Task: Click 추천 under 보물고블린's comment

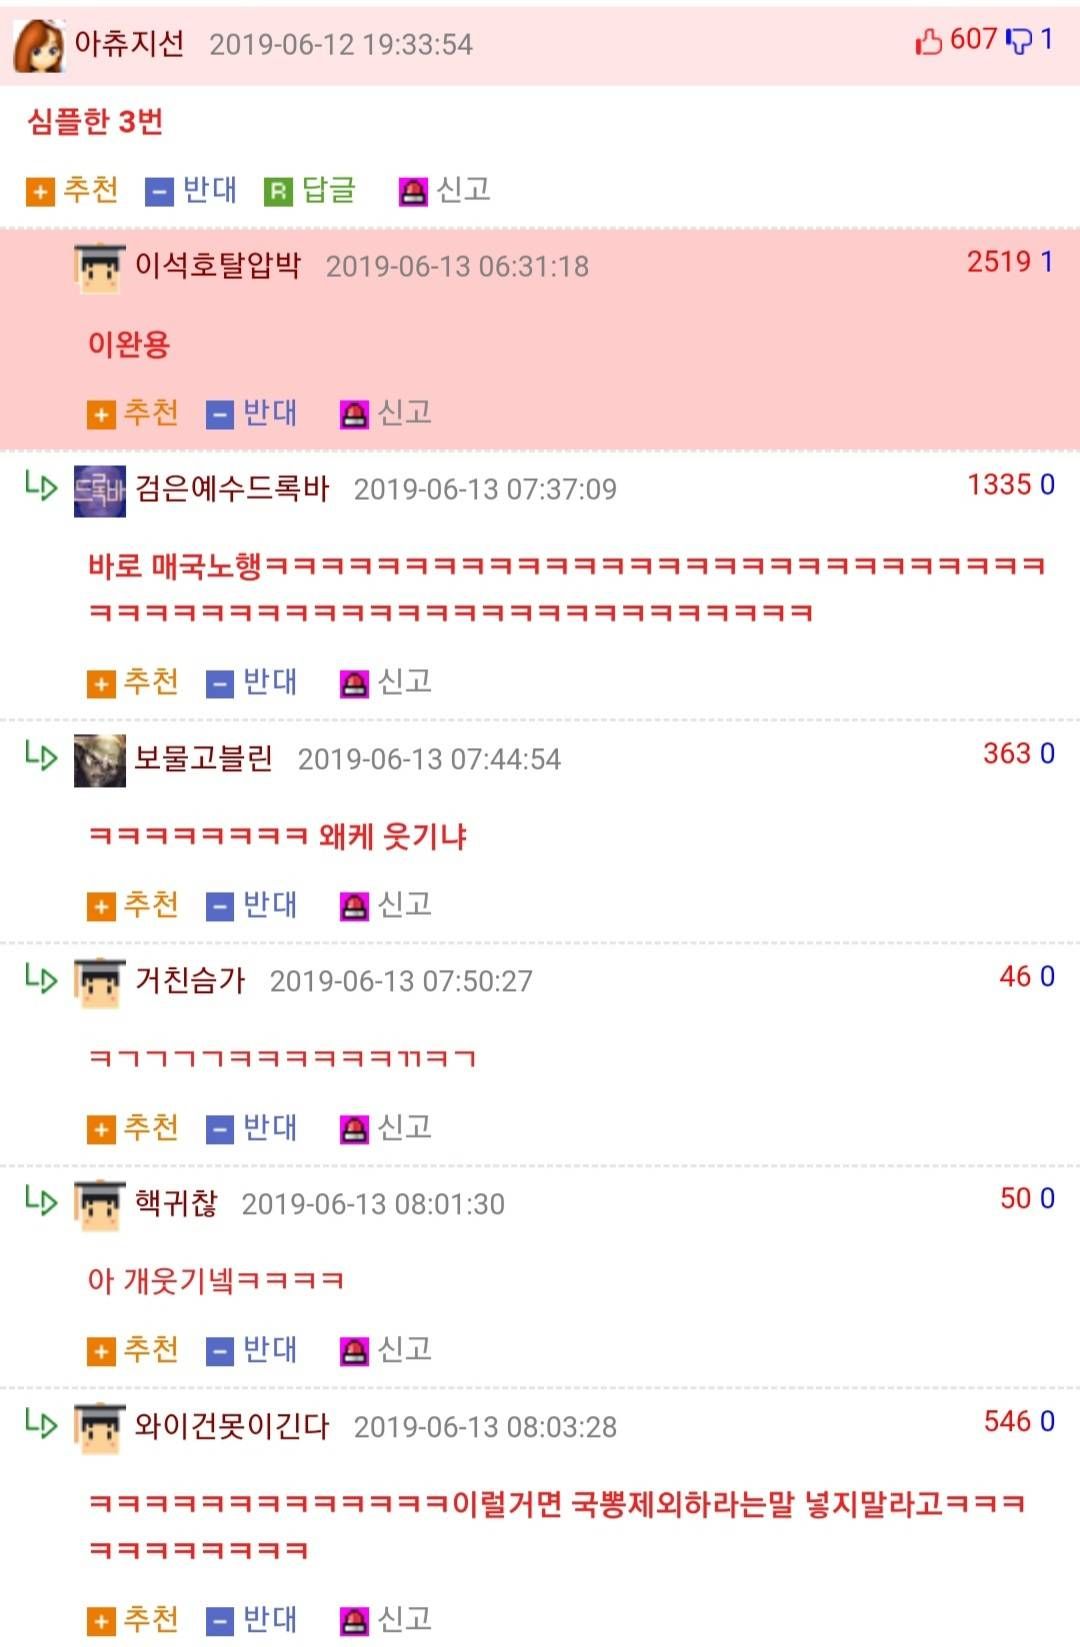Action: point(133,905)
